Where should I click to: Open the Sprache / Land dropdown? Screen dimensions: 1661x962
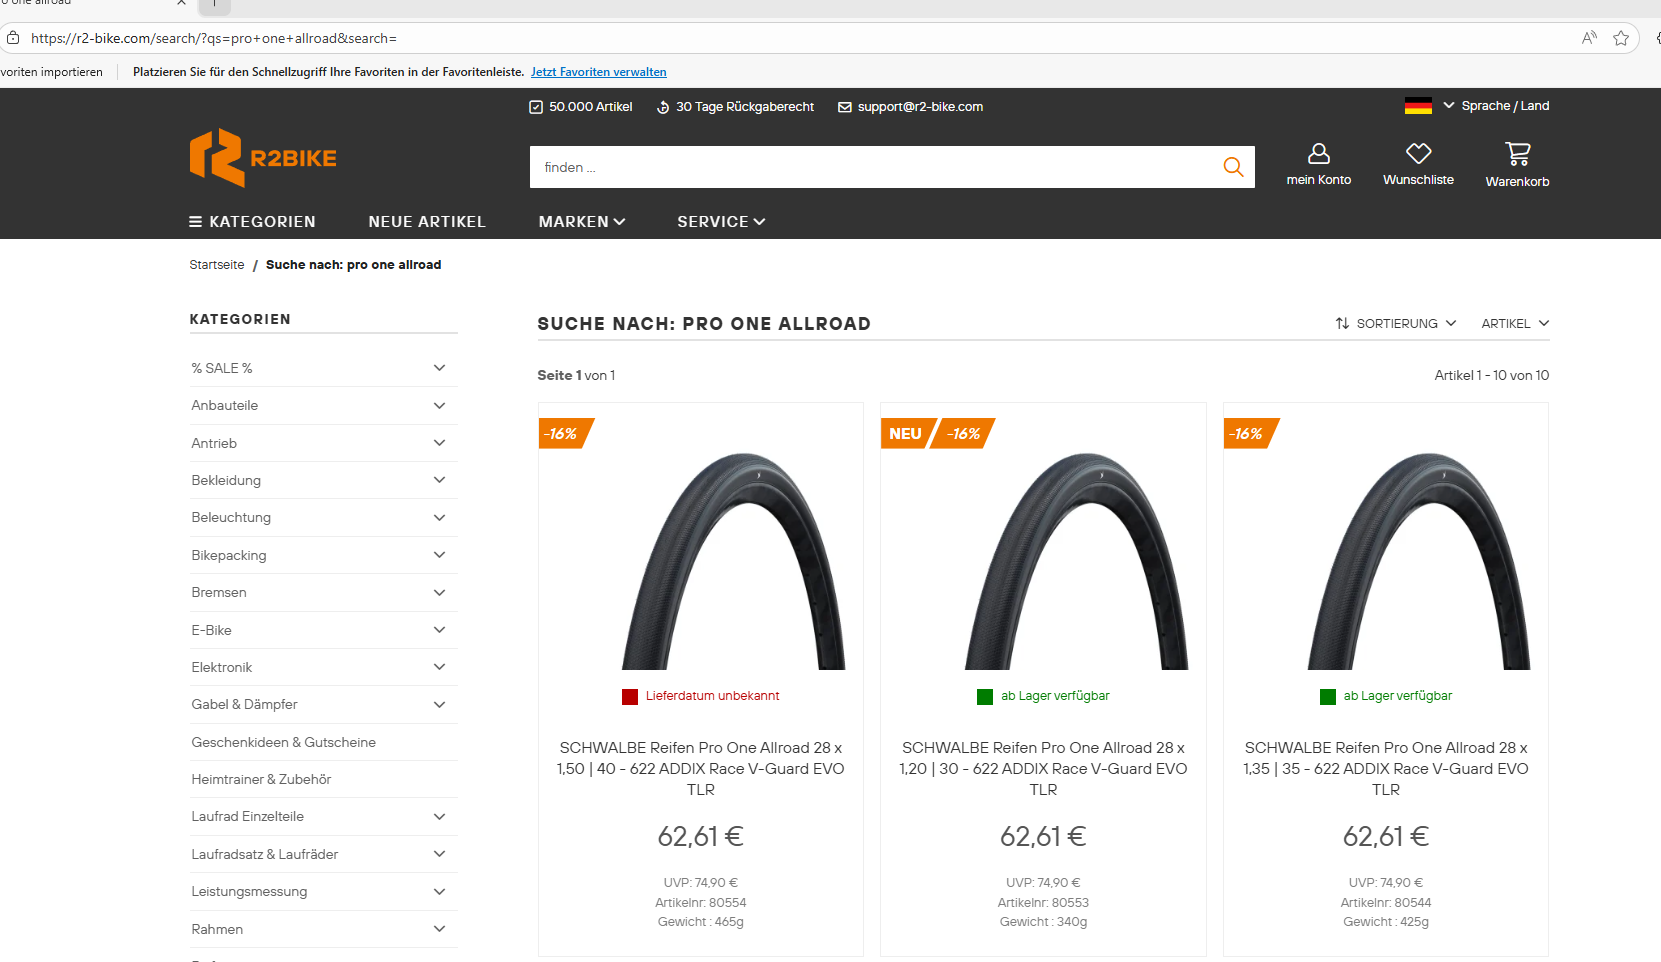click(1496, 106)
